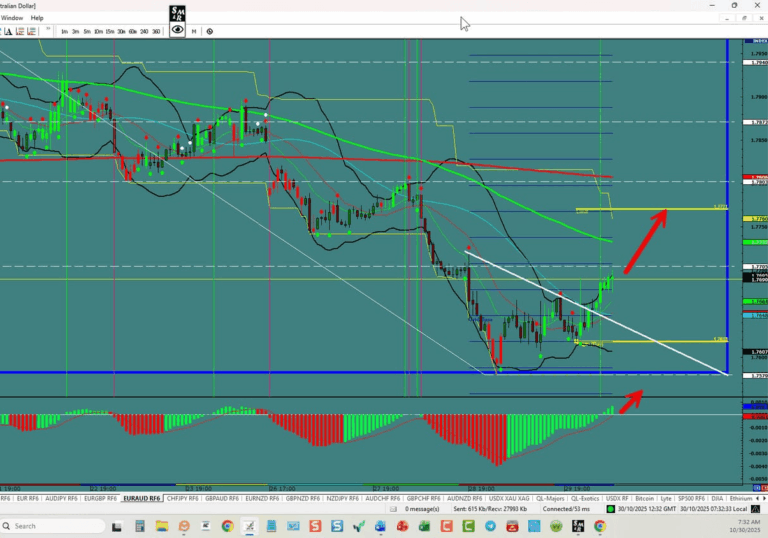This screenshot has height=538, width=768.
Task: Switch to the QL-Exotics tab
Action: tap(585, 498)
